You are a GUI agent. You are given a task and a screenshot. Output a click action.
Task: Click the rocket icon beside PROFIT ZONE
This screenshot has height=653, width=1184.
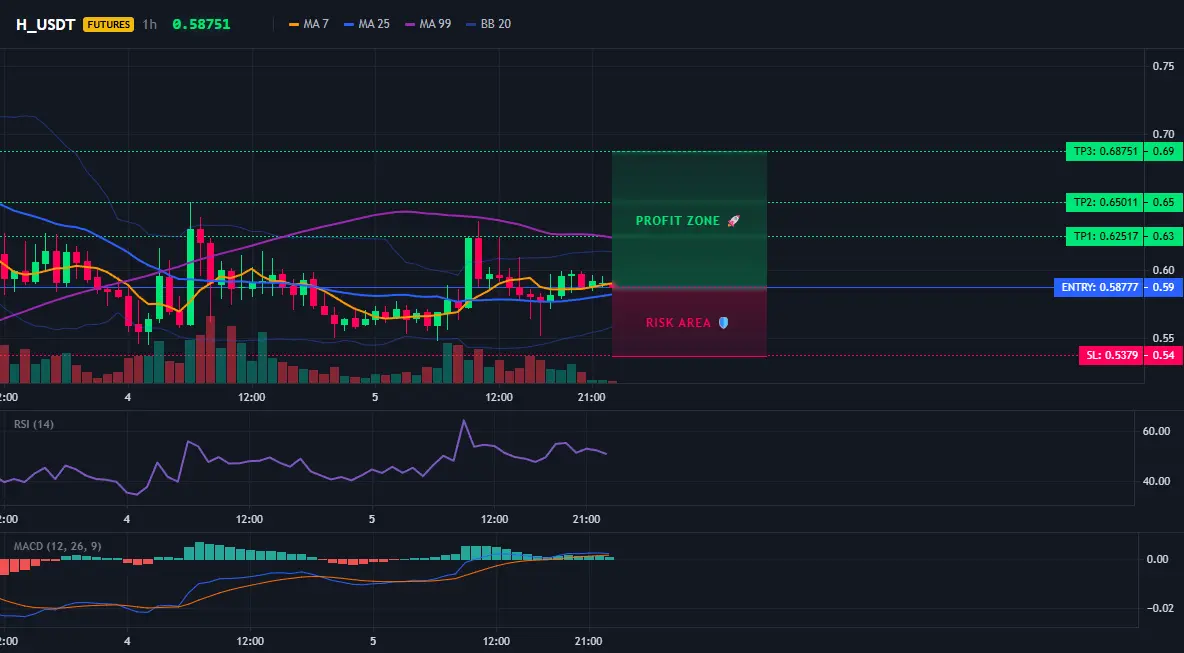[x=733, y=221]
